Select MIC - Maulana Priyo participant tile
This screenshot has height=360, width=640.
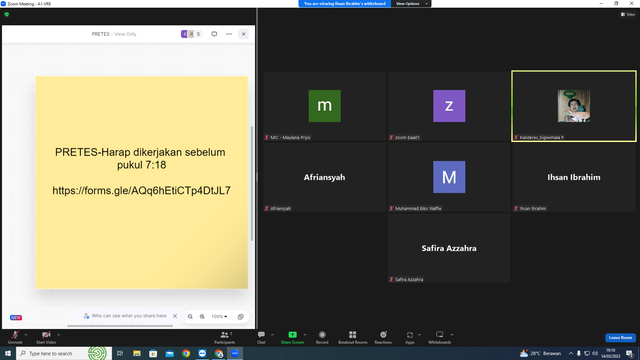point(324,106)
